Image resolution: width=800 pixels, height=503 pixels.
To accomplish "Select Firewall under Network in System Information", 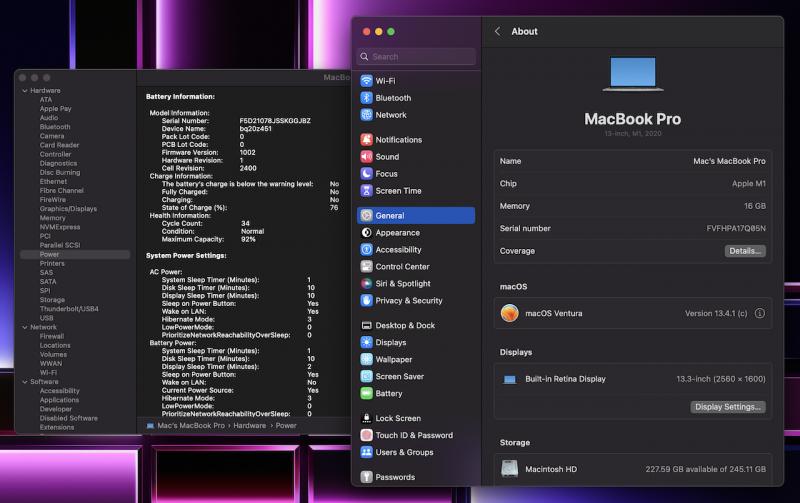I will (x=52, y=336).
